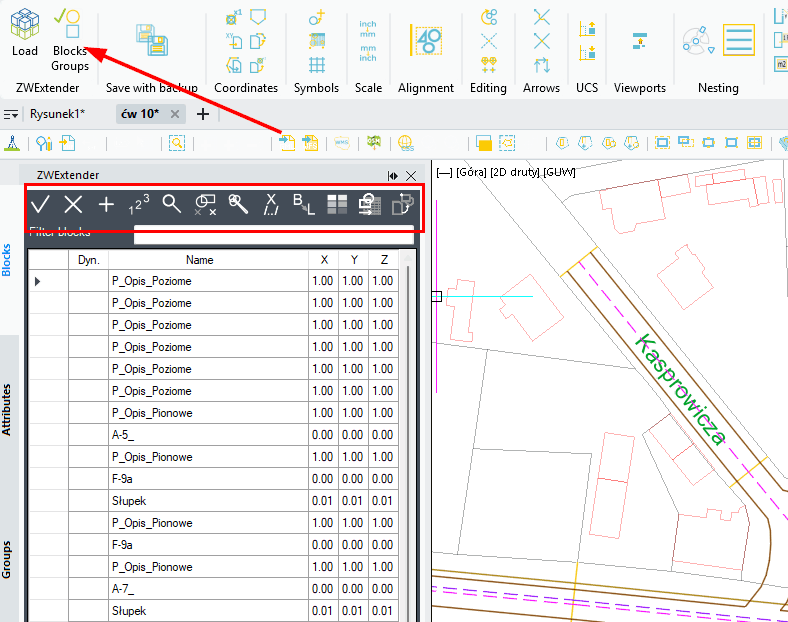Click the [—] viewport controls label
The width and height of the screenshot is (788, 622).
tap(444, 172)
